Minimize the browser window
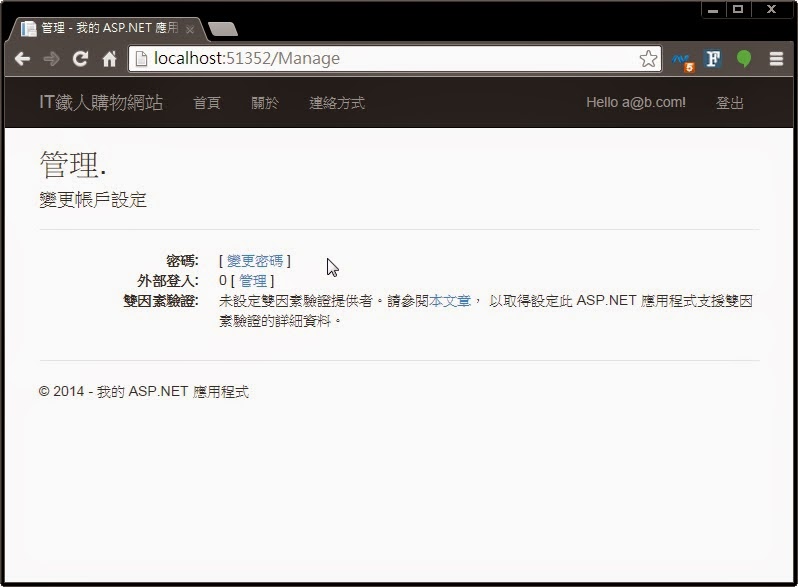This screenshot has width=798, height=587. [x=713, y=10]
